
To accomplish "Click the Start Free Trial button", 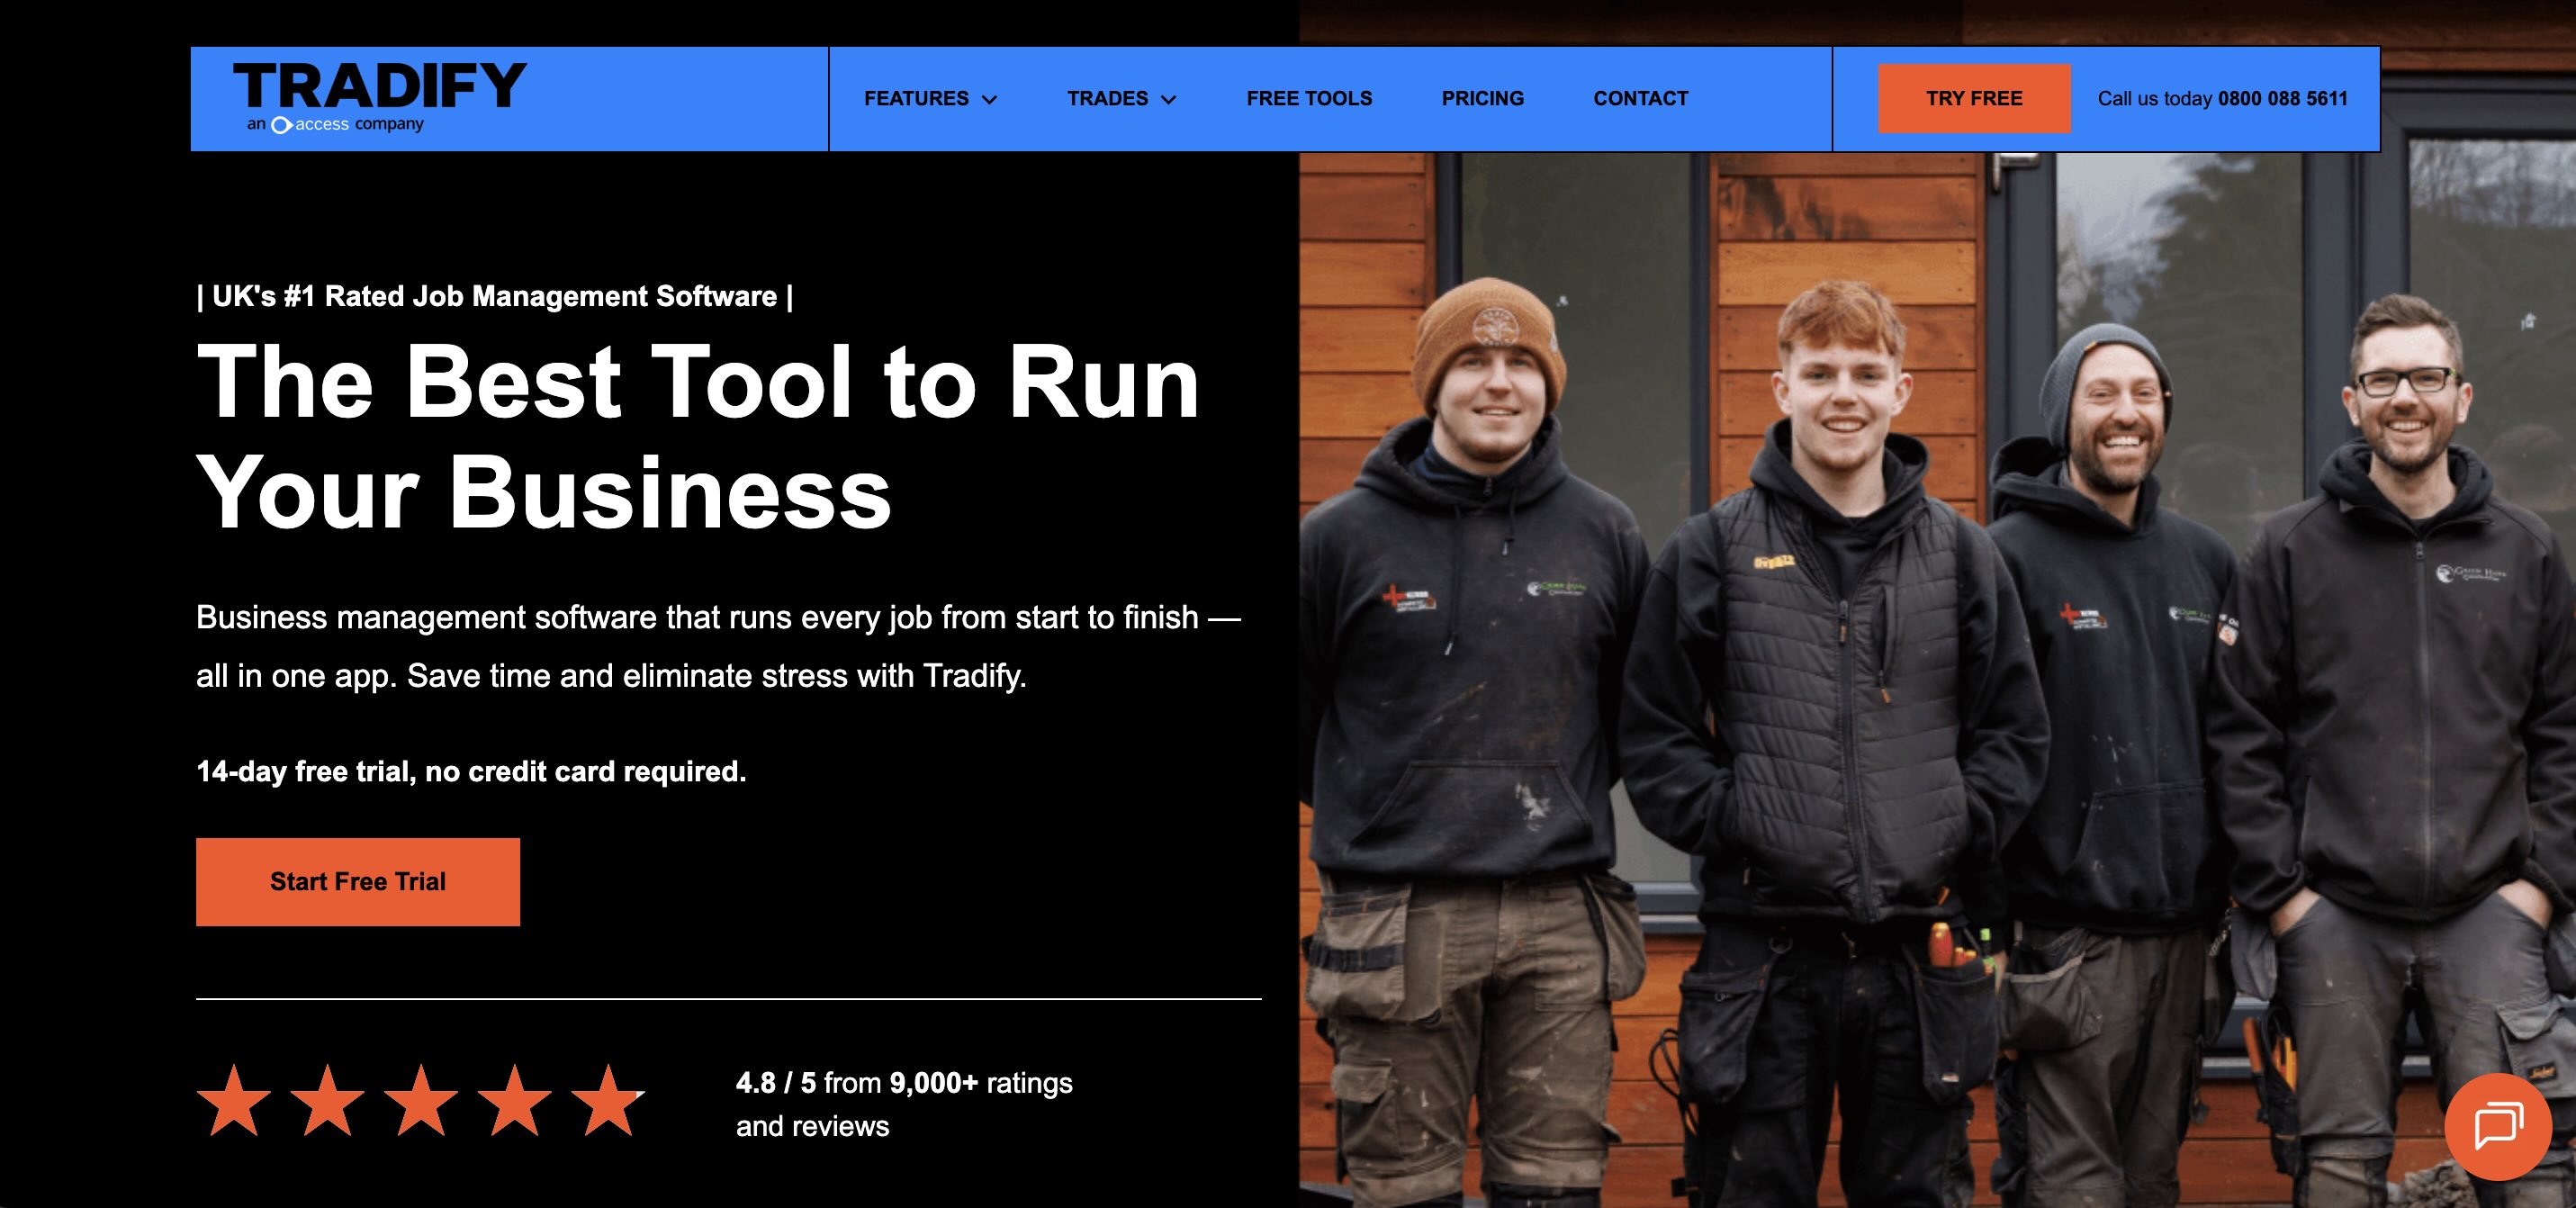I will tap(358, 881).
